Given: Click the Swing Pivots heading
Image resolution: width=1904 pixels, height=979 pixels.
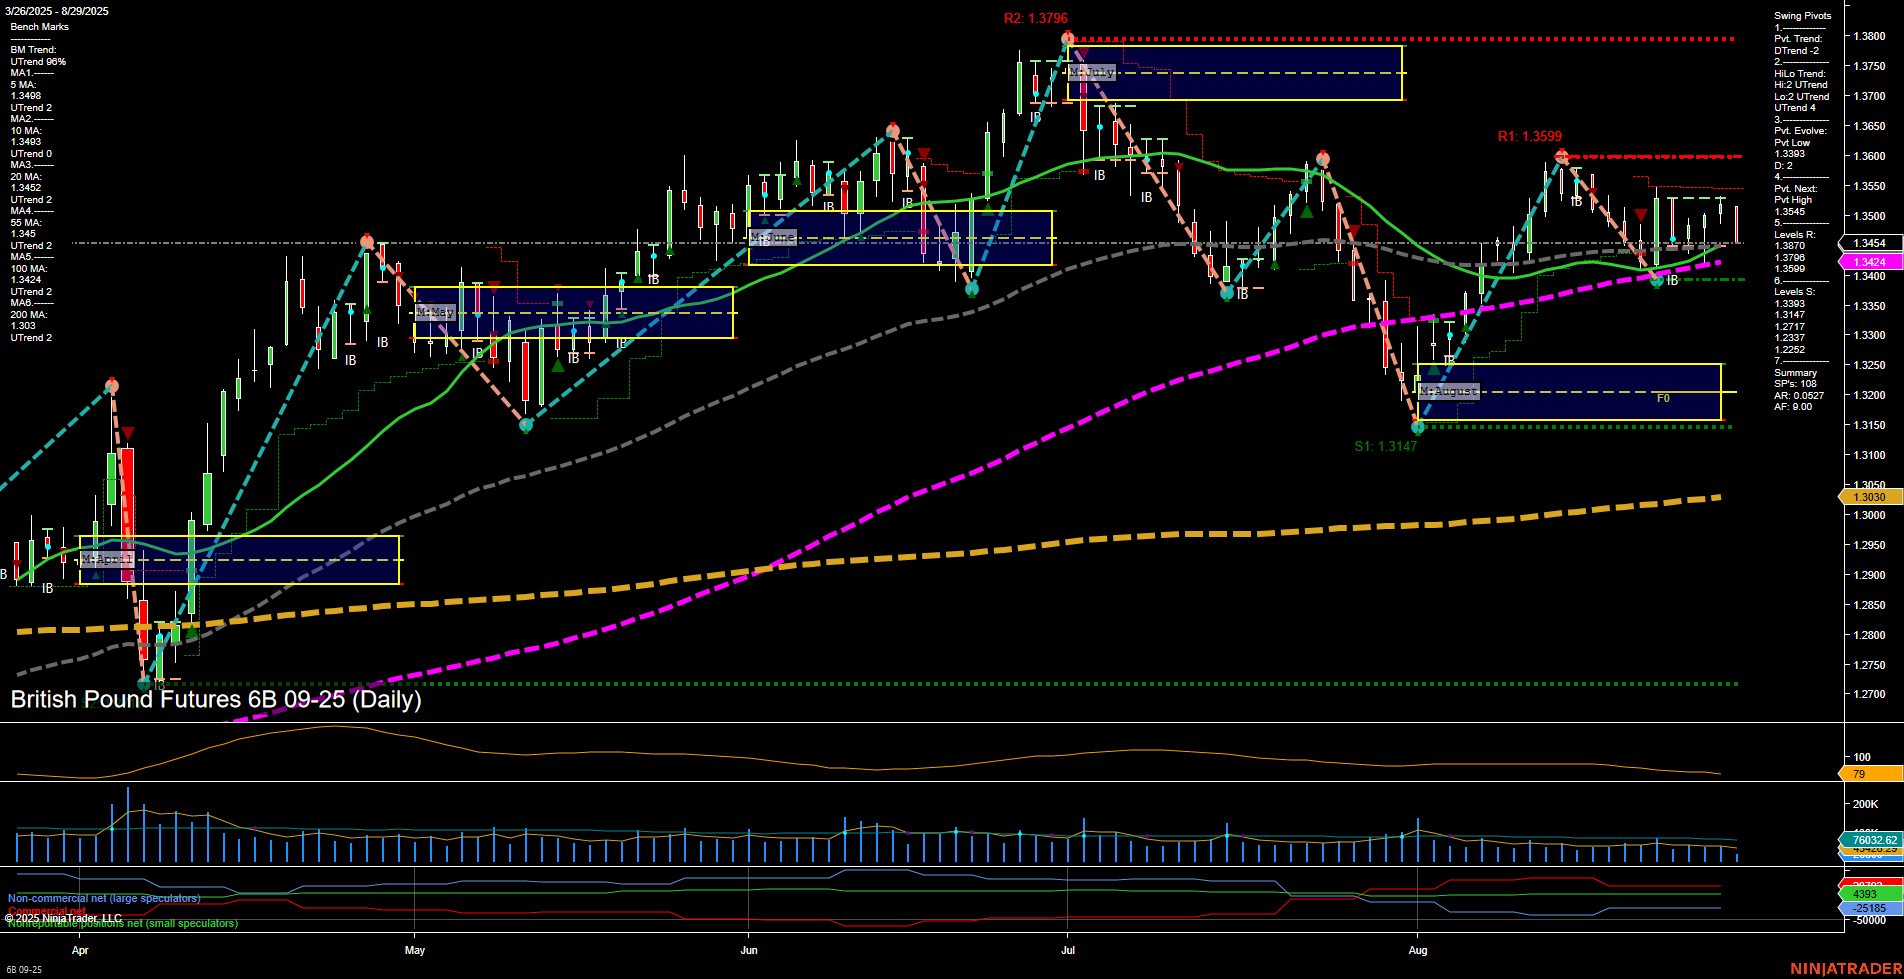Looking at the screenshot, I should [x=1803, y=16].
